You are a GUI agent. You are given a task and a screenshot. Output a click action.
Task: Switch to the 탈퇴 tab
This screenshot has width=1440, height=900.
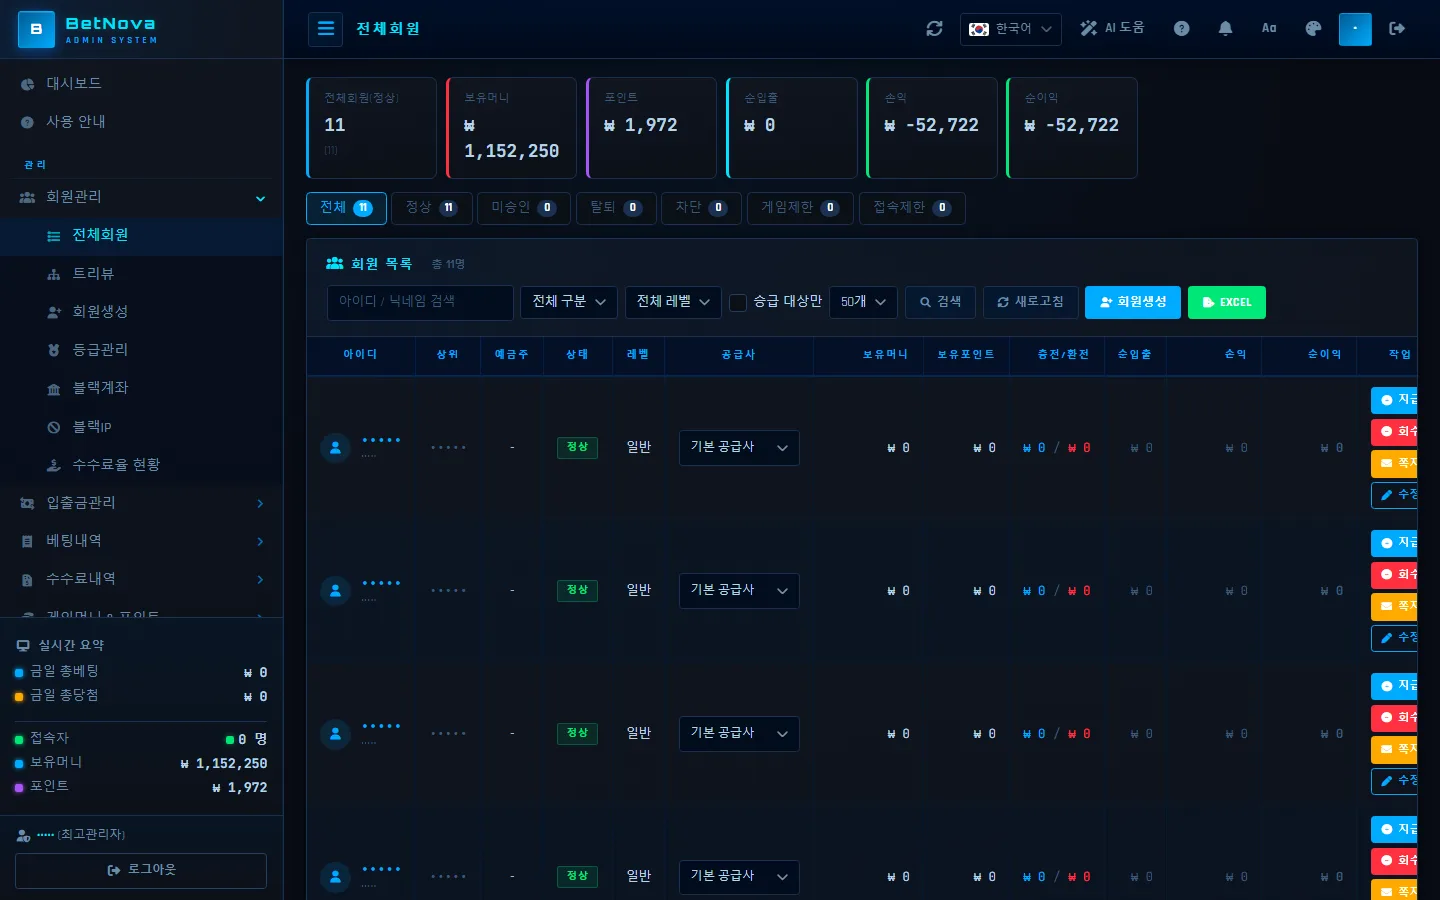tap(616, 208)
